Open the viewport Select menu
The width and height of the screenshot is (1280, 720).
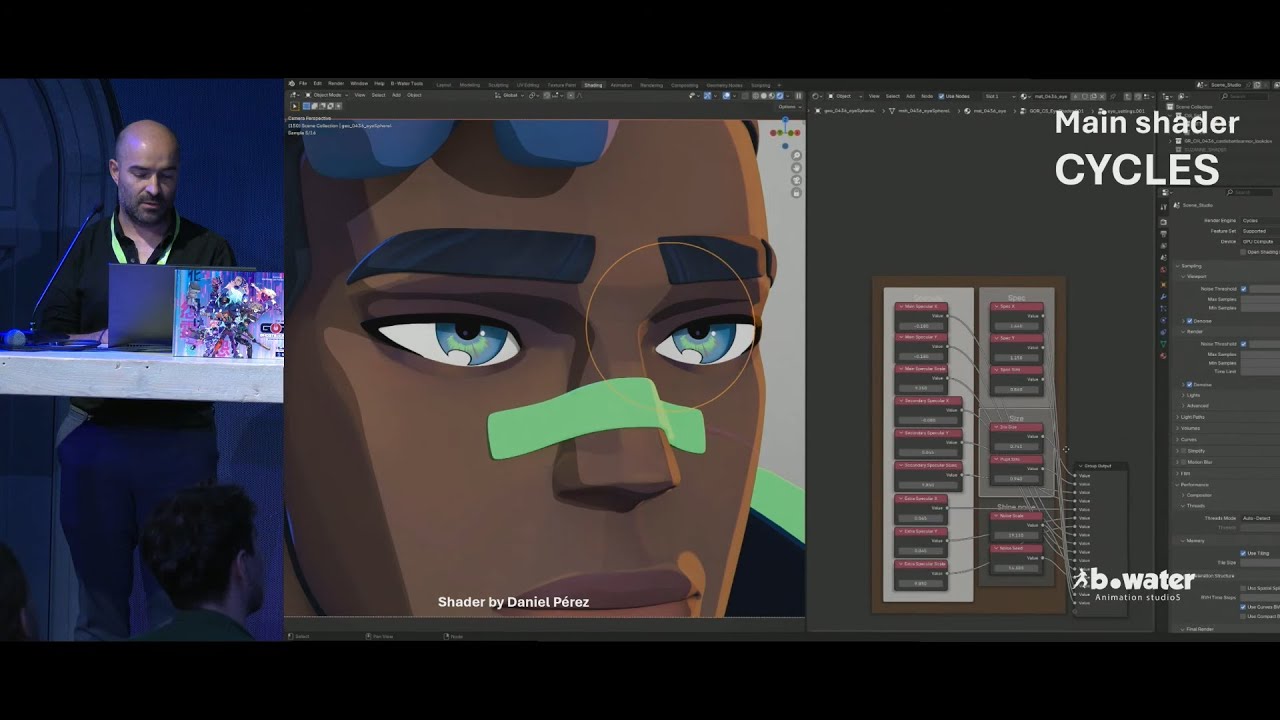378,95
